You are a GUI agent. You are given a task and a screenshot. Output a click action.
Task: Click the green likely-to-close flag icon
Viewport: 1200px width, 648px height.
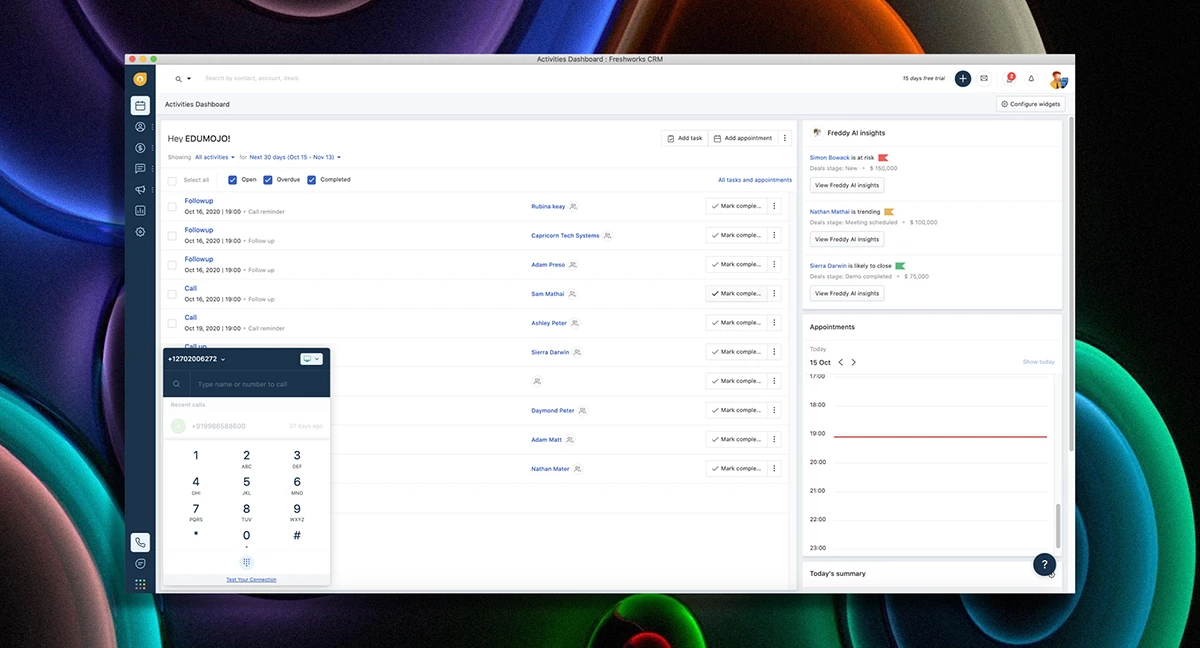900,266
